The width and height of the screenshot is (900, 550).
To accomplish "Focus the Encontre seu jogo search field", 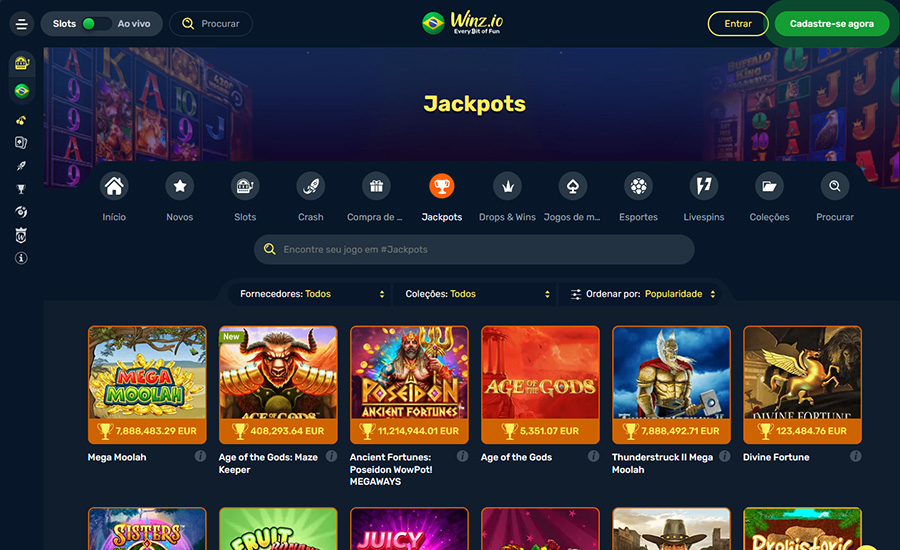I will [474, 249].
